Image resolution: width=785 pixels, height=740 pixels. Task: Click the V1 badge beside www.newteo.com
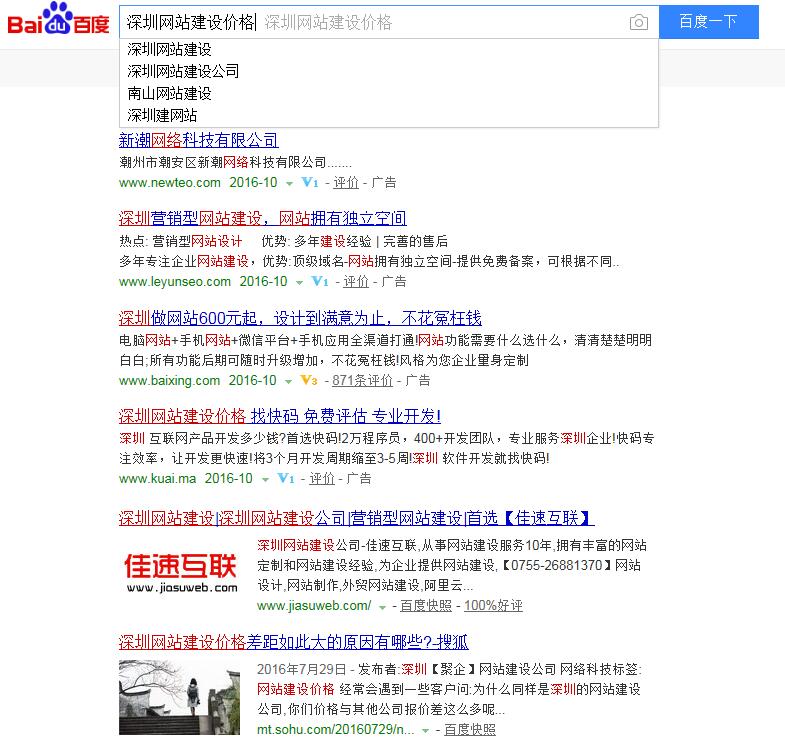tap(310, 182)
